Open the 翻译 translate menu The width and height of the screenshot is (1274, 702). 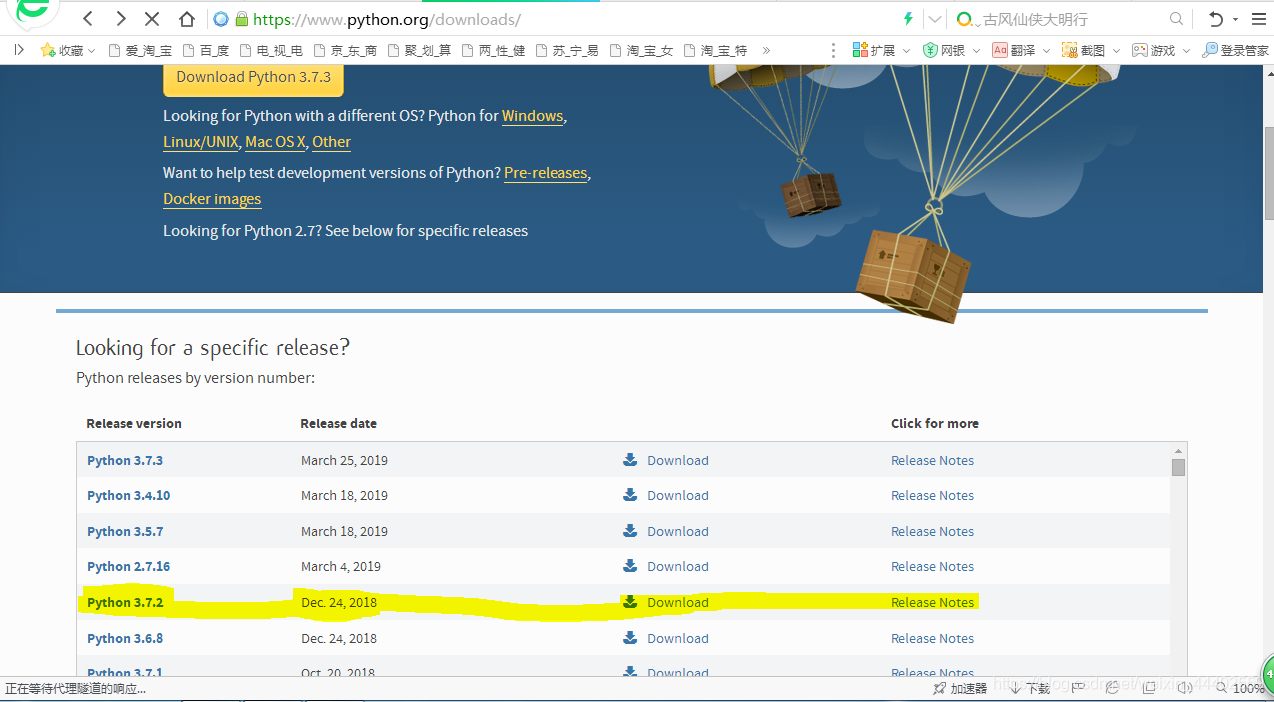click(x=1021, y=50)
